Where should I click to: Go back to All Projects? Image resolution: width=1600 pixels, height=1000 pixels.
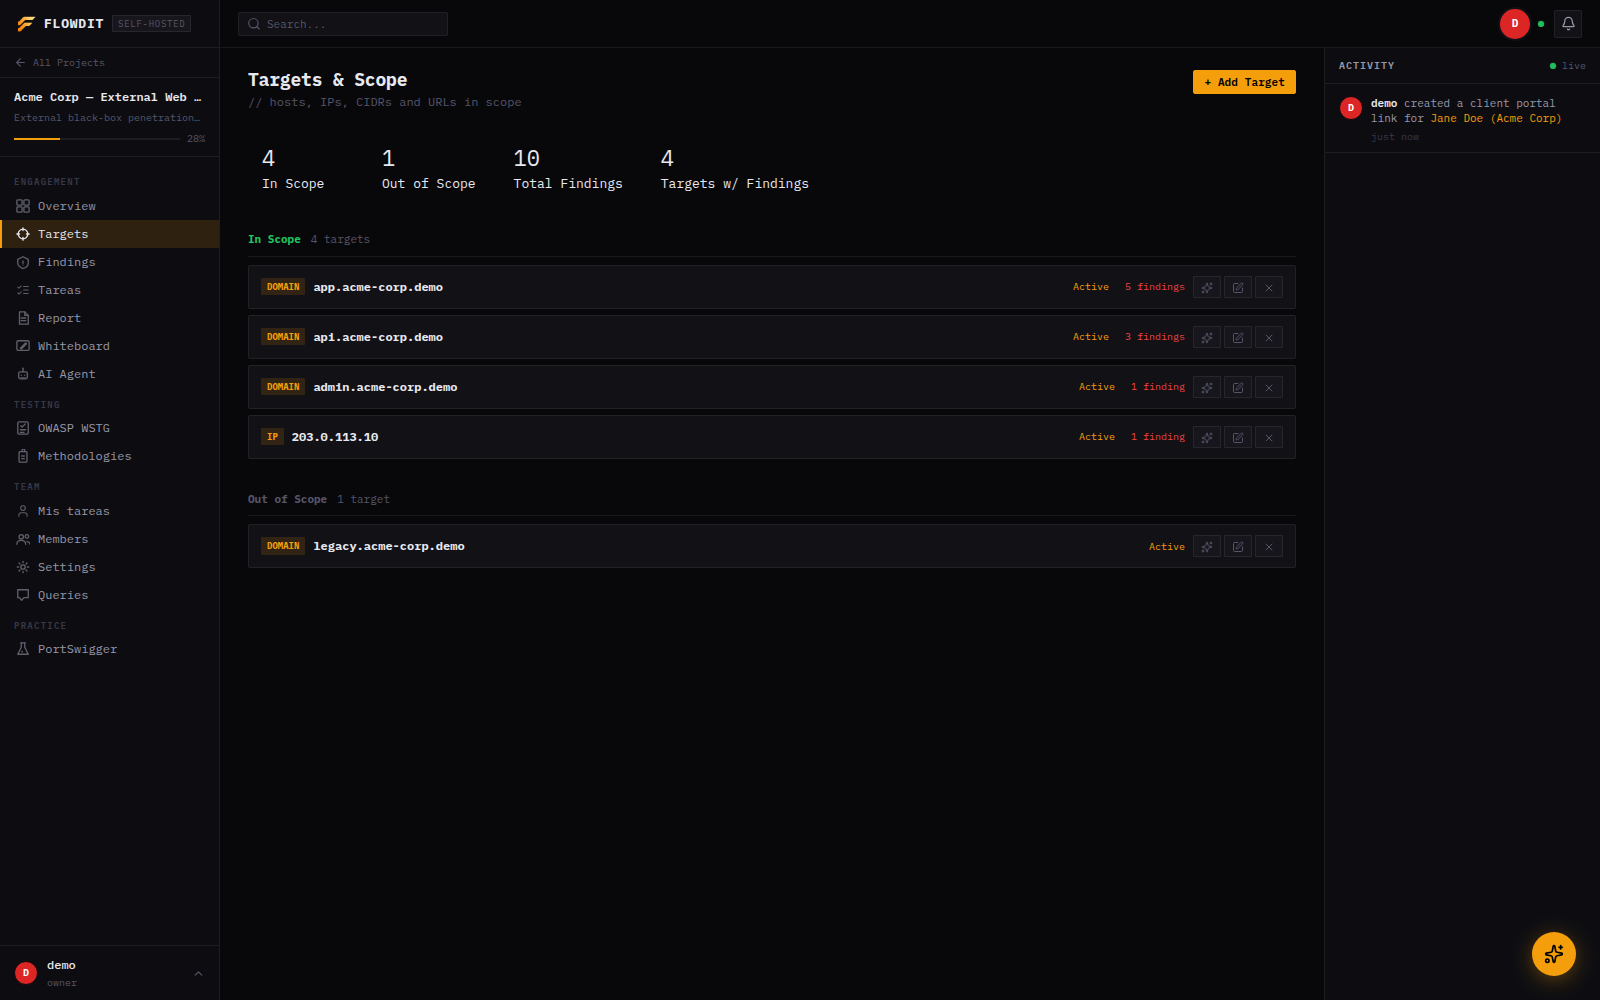(x=60, y=62)
